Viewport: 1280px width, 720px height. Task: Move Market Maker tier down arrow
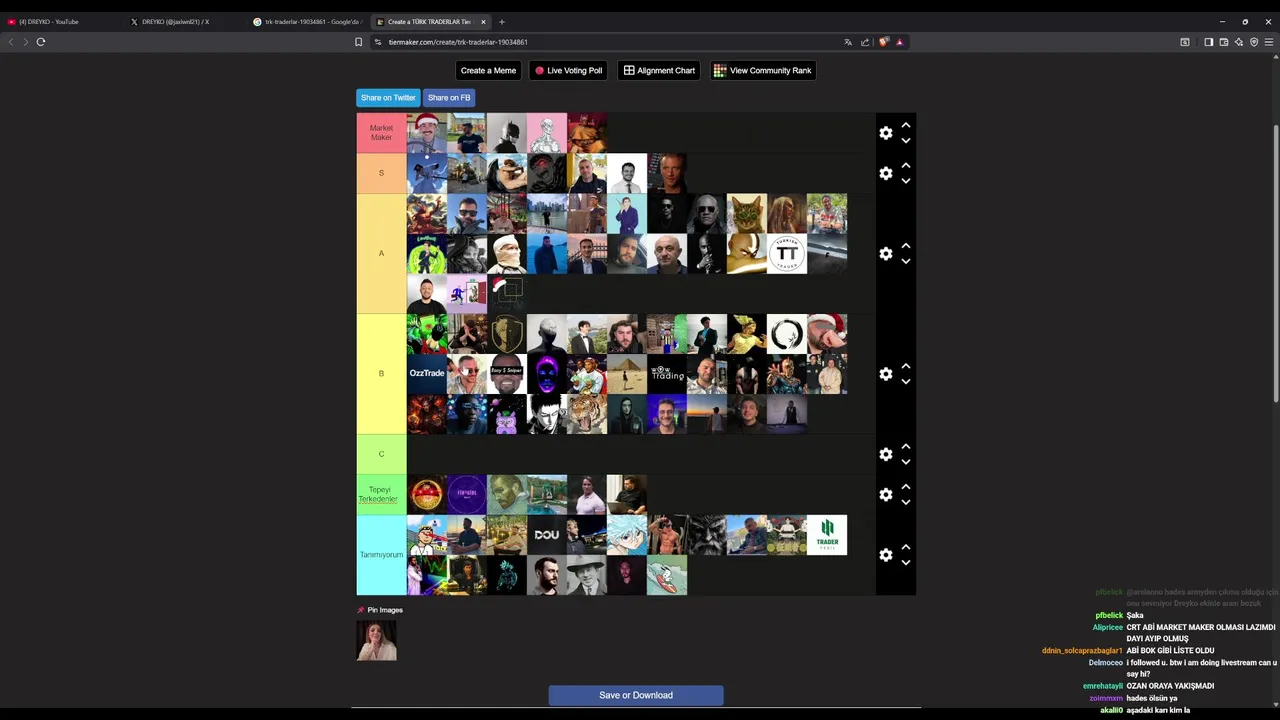pos(905,141)
